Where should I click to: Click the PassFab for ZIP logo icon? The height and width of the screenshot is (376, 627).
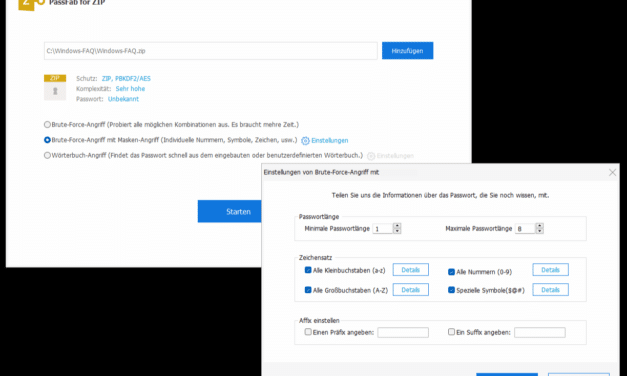(31, 4)
